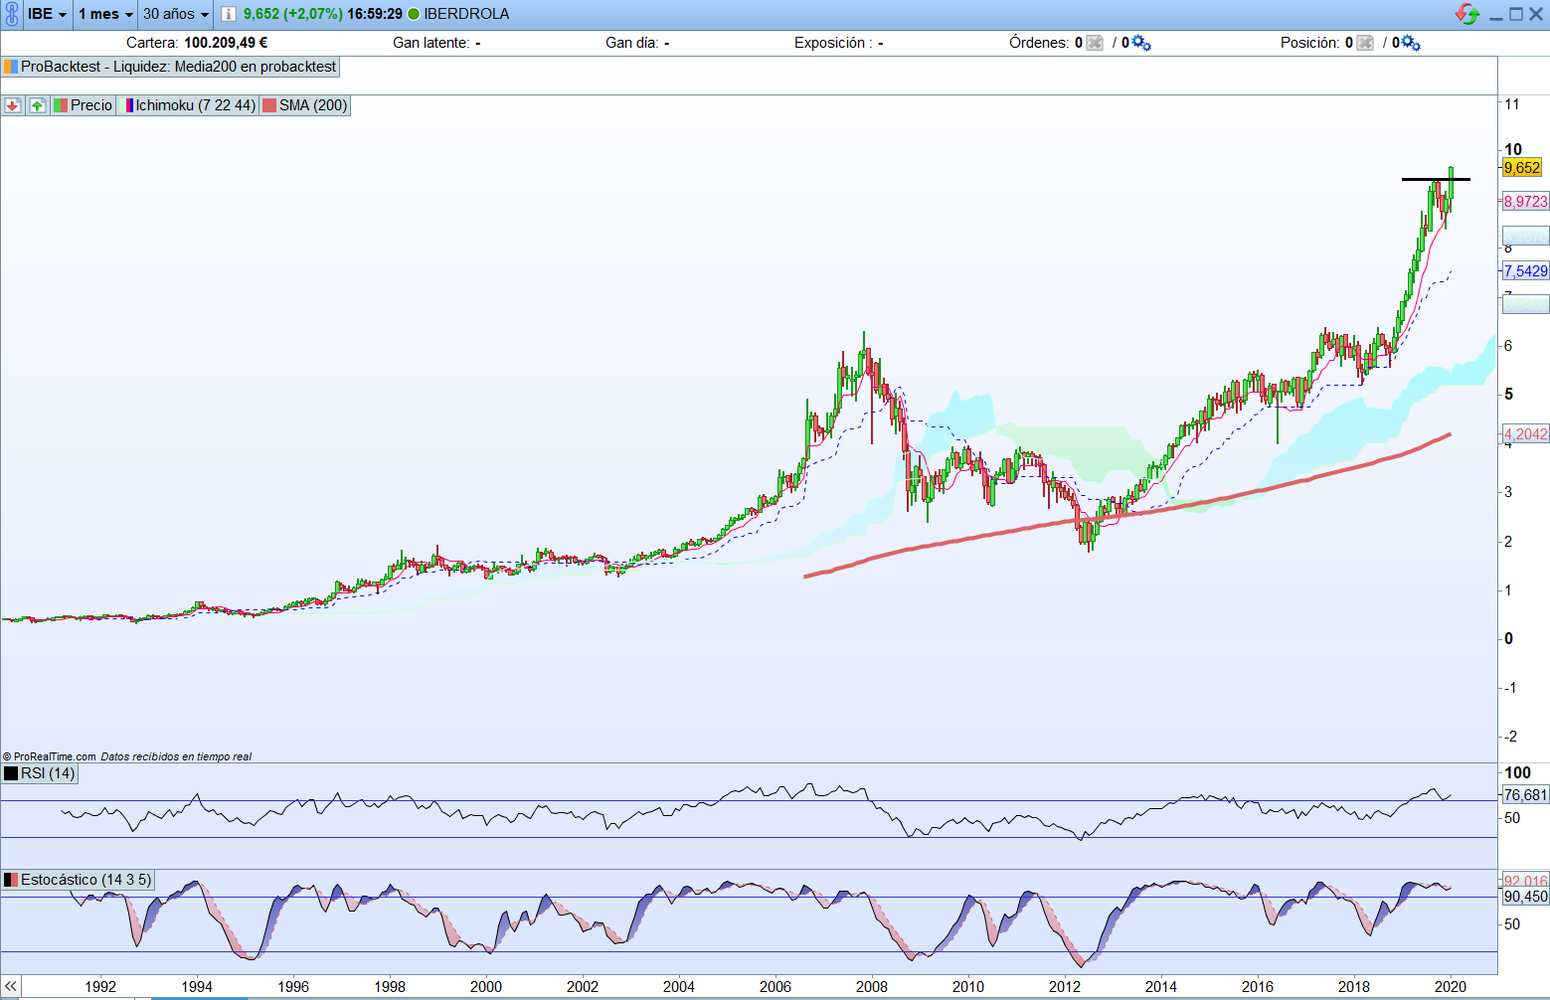Click the cancel orders X icon
This screenshot has height=1000, width=1550.
[1095, 43]
